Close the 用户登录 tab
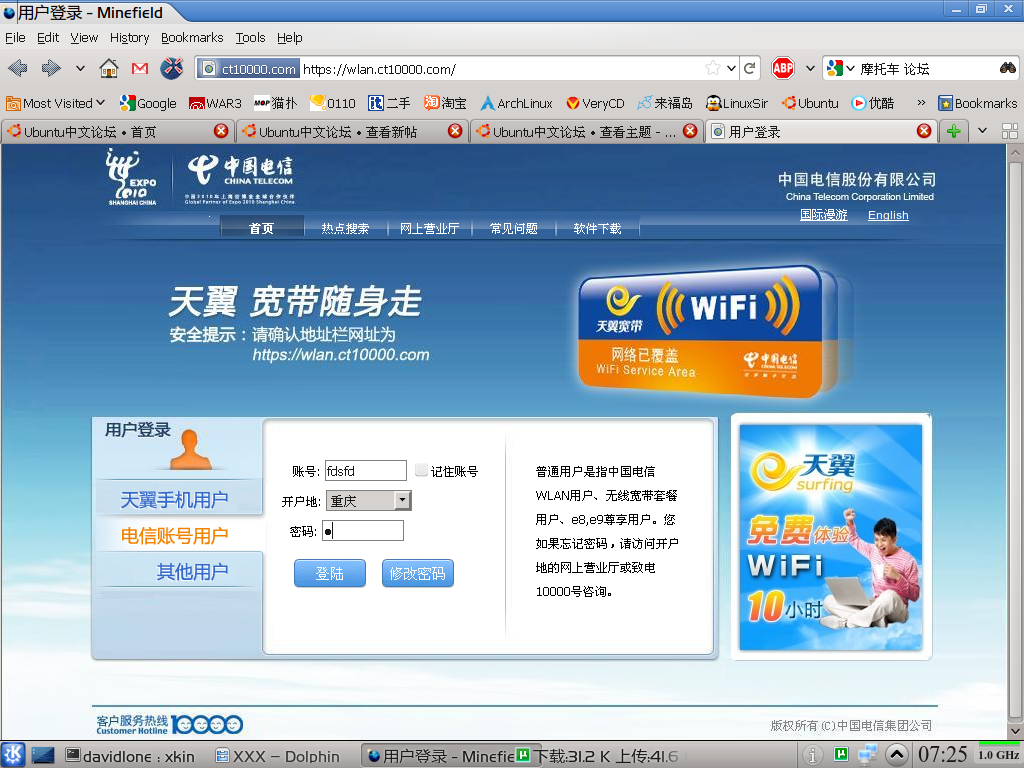Image resolution: width=1024 pixels, height=768 pixels. [x=923, y=131]
